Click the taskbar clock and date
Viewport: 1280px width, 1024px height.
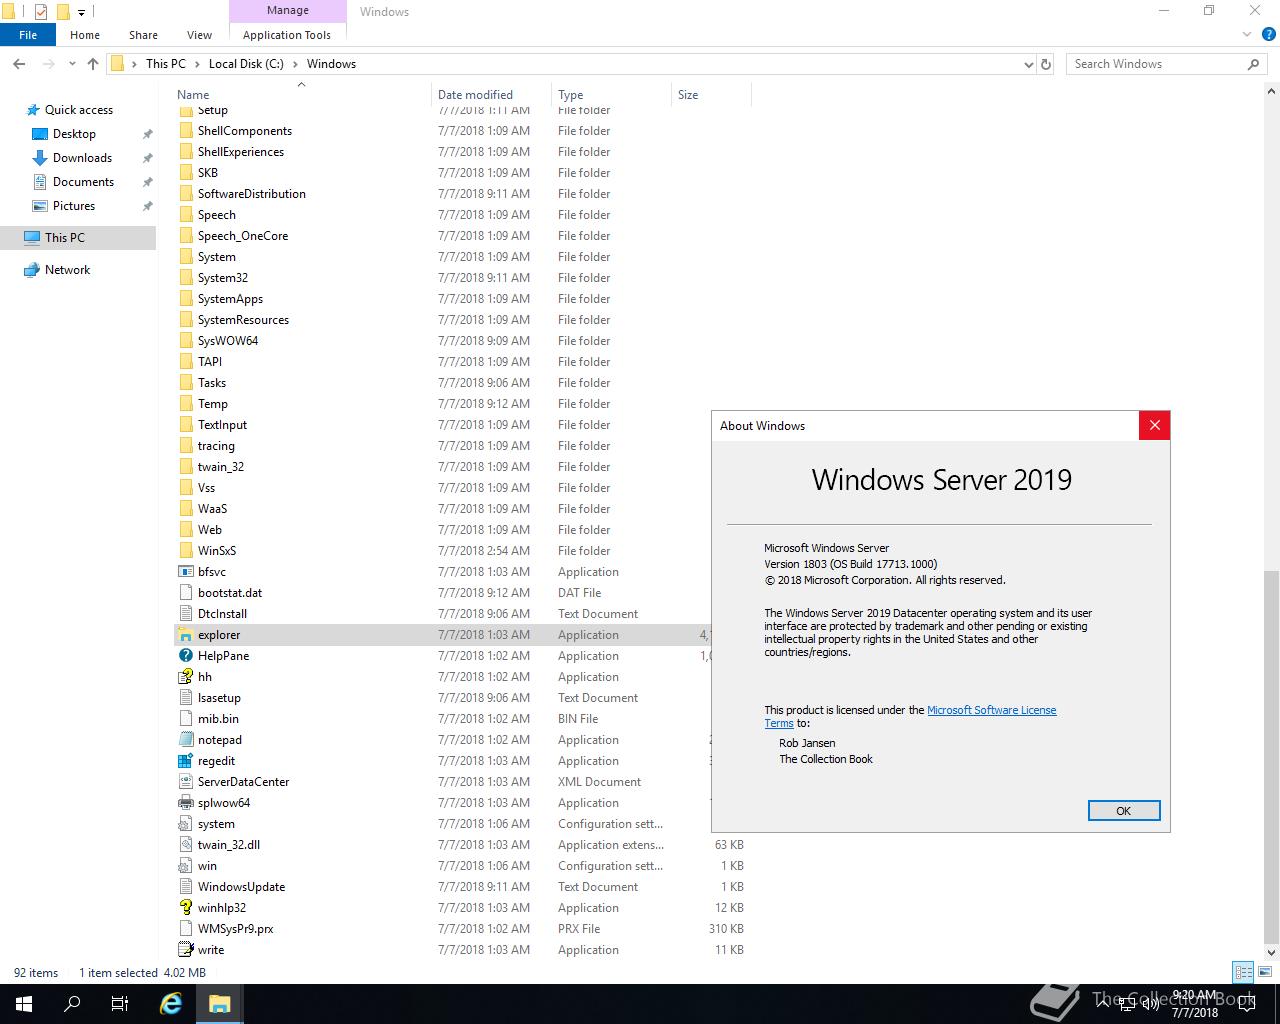click(x=1195, y=1004)
